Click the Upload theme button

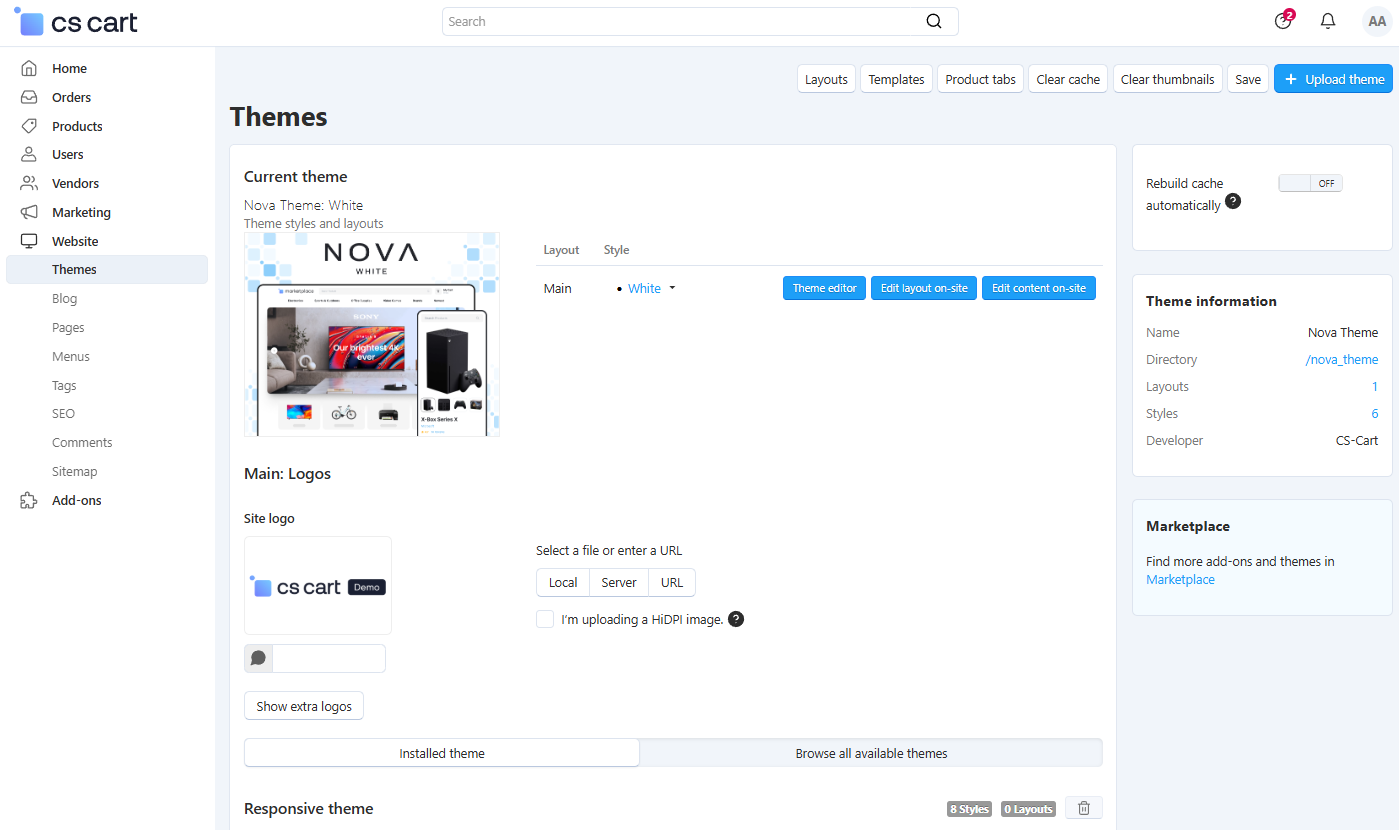[1333, 79]
